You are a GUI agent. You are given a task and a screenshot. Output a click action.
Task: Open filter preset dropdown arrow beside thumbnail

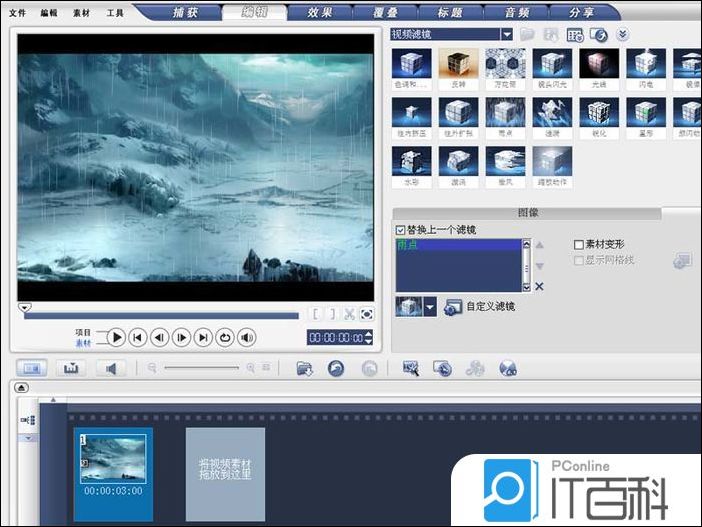coord(430,307)
